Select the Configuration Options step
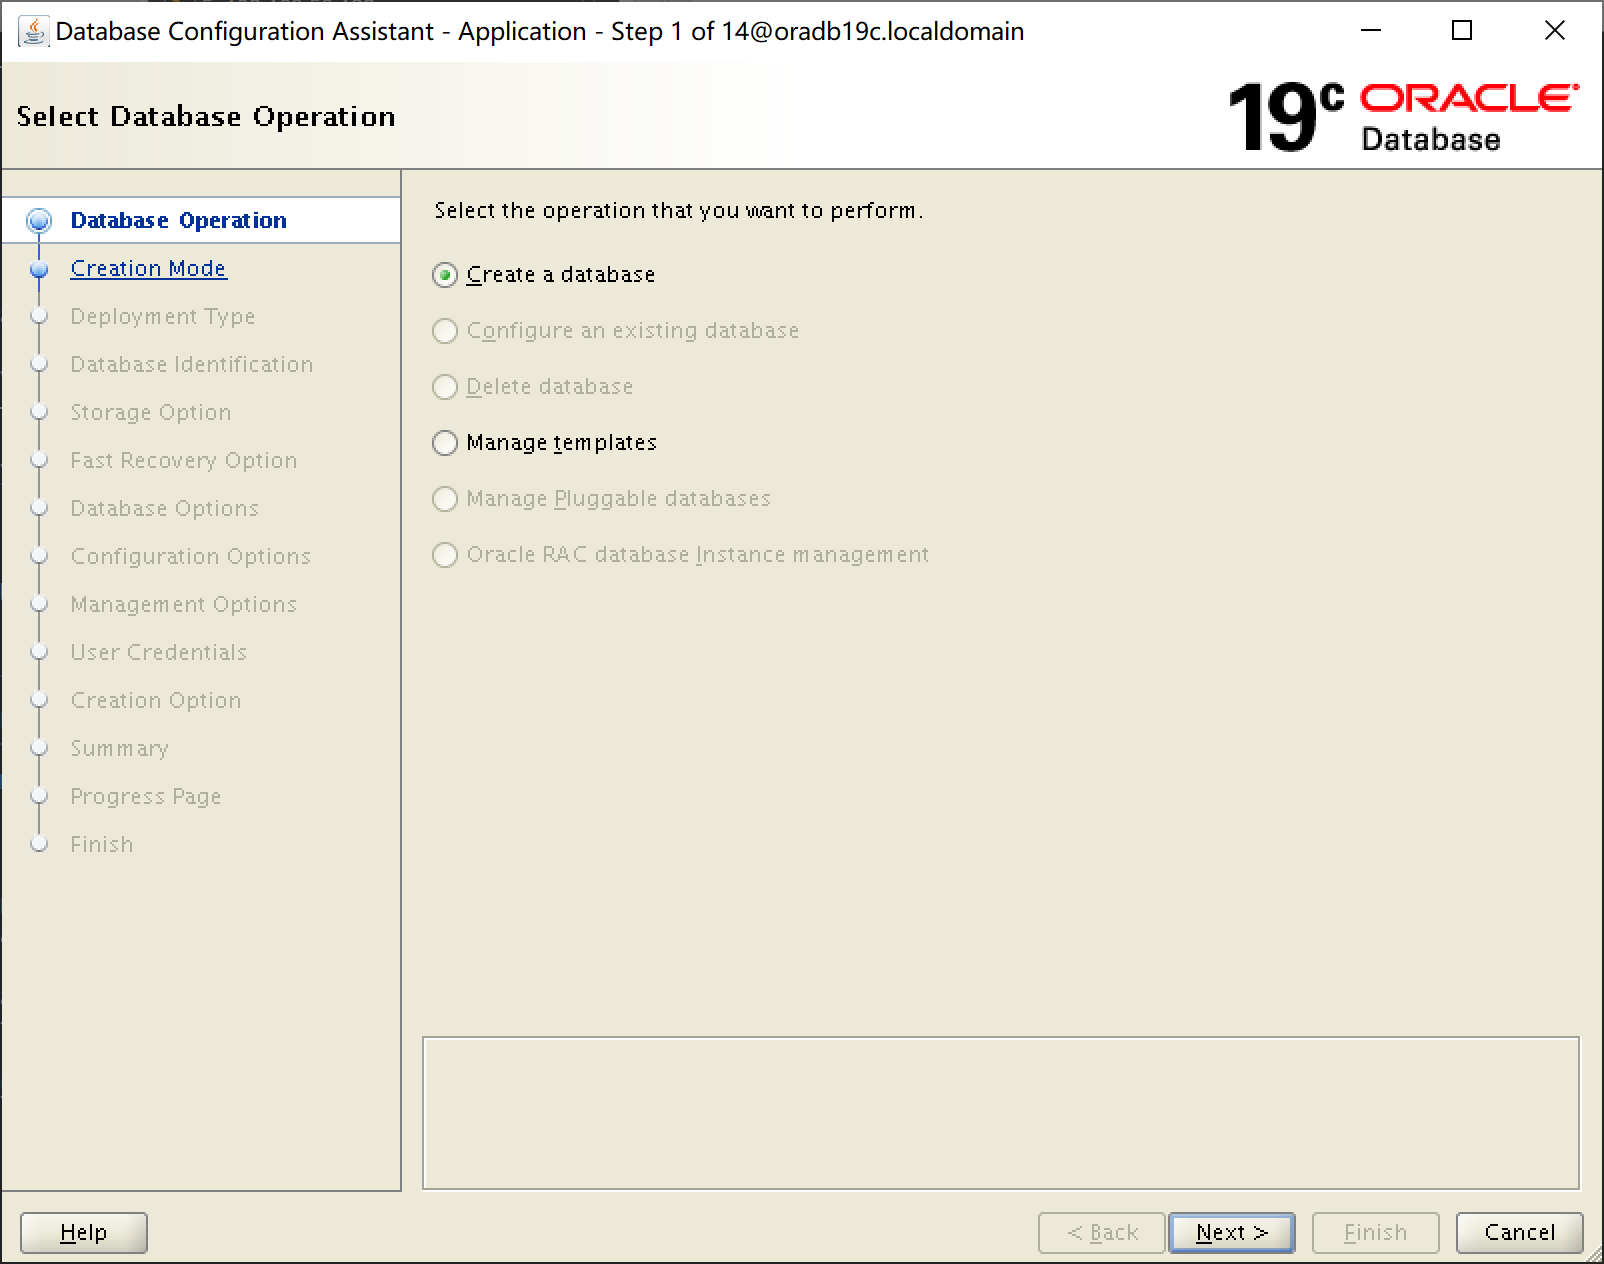 click(x=191, y=556)
